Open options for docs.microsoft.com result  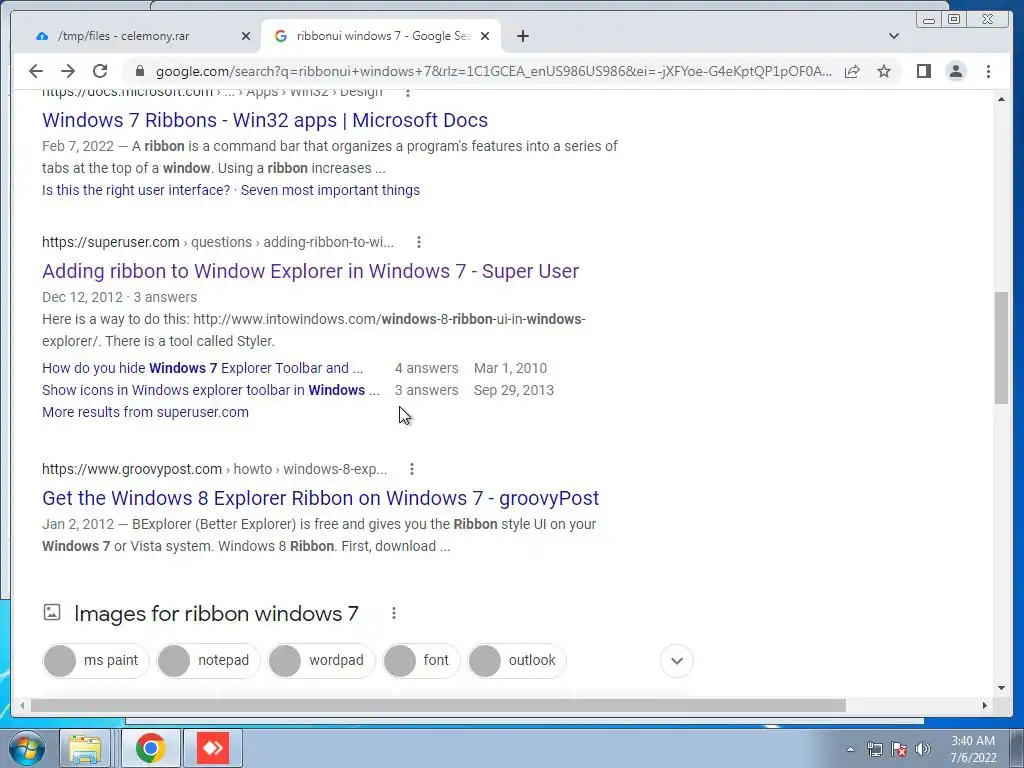(x=408, y=93)
